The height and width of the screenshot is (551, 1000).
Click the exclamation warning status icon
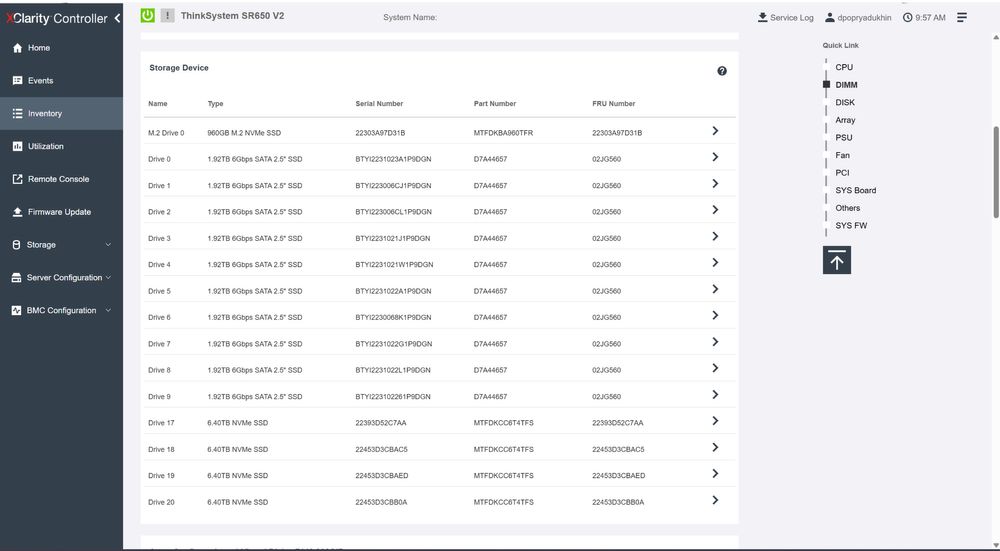[x=167, y=15]
